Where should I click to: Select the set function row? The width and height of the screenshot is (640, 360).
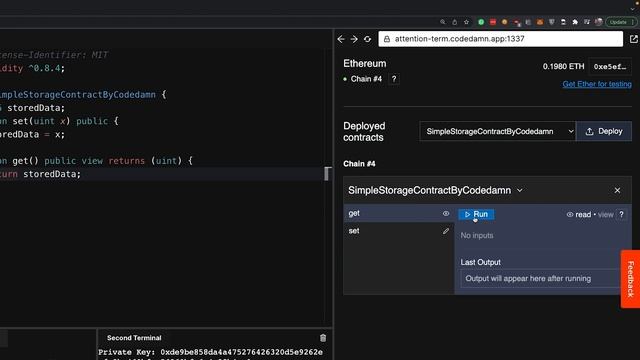(x=399, y=231)
